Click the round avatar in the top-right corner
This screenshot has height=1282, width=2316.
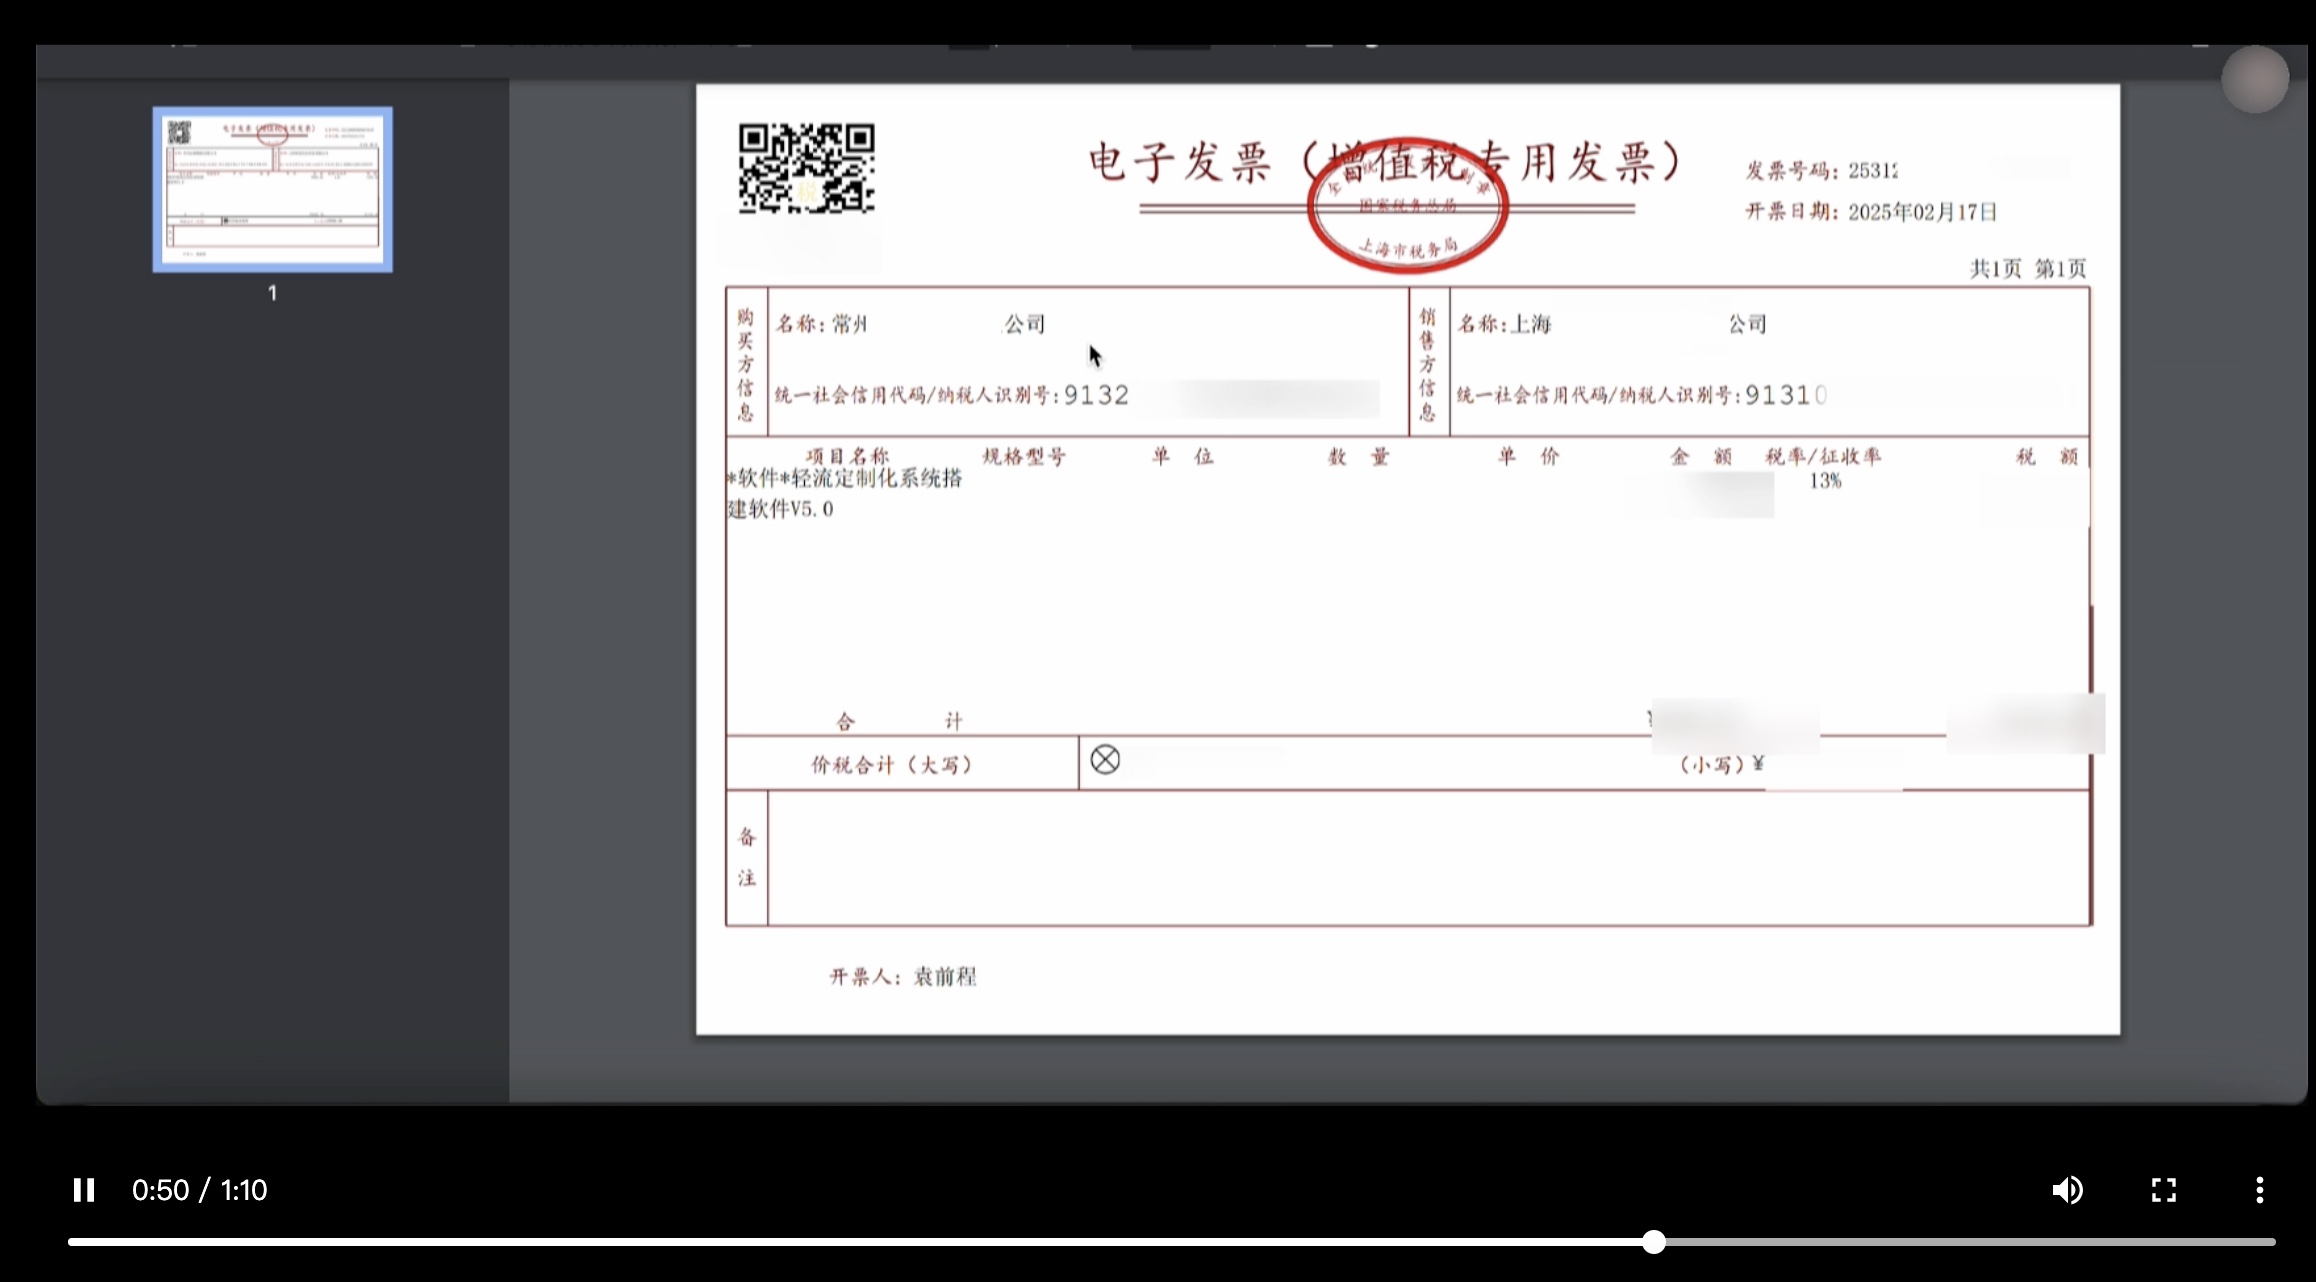(2255, 79)
